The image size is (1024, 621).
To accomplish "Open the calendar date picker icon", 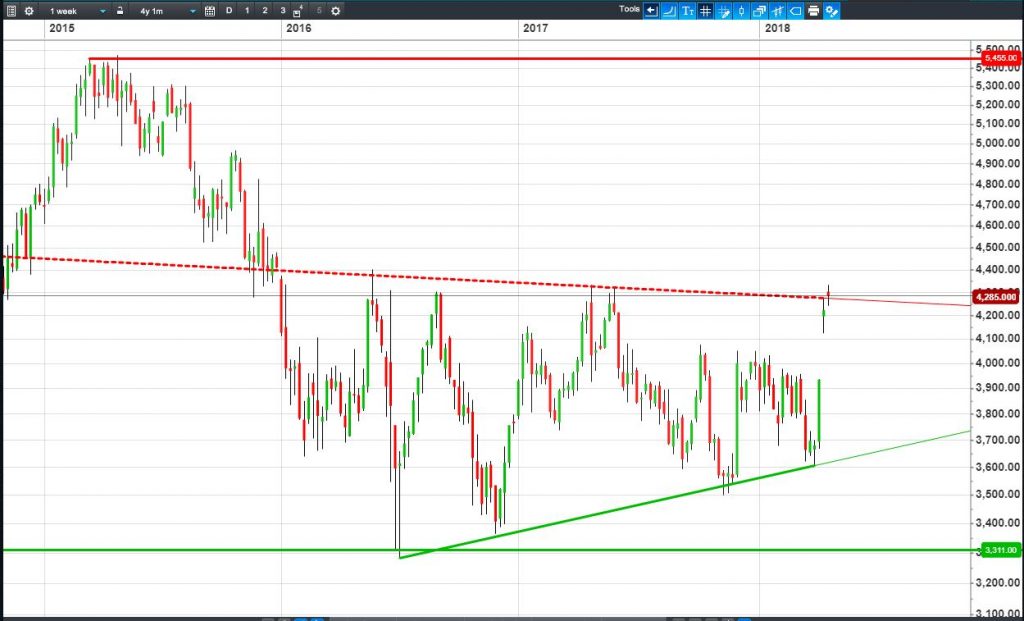I will (210, 11).
